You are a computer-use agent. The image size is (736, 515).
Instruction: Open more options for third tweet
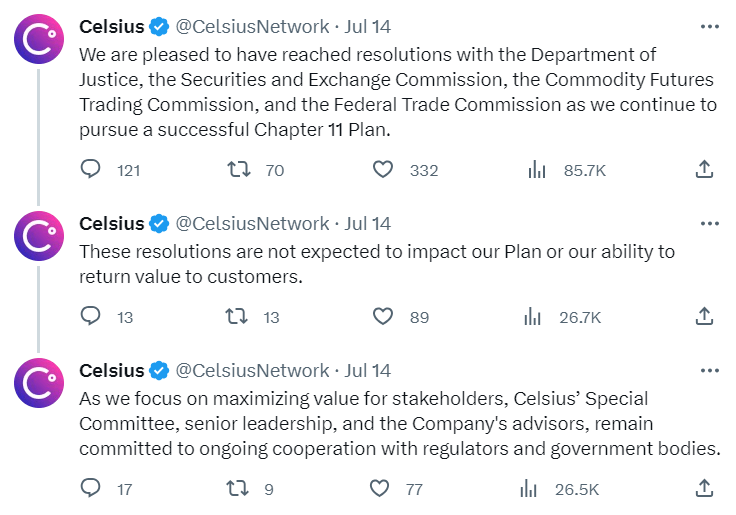click(x=709, y=370)
